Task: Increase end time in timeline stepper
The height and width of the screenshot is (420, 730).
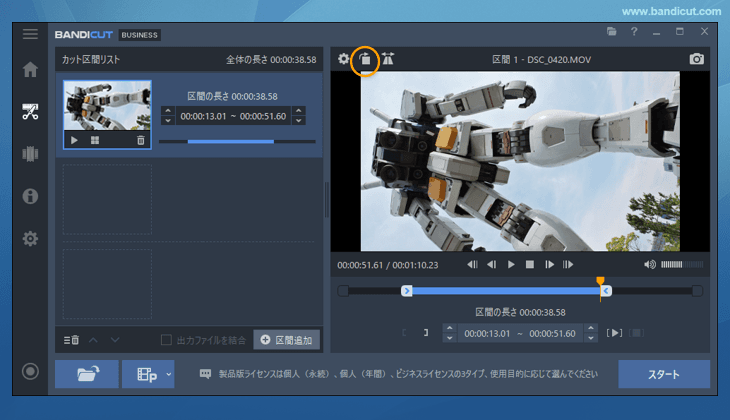Action: (x=591, y=328)
